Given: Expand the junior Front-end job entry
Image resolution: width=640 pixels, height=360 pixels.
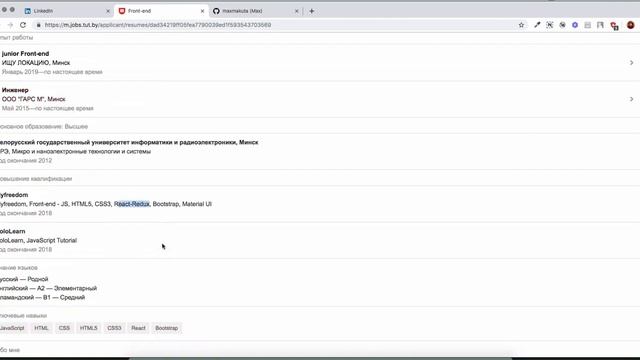Looking at the screenshot, I should (x=631, y=63).
